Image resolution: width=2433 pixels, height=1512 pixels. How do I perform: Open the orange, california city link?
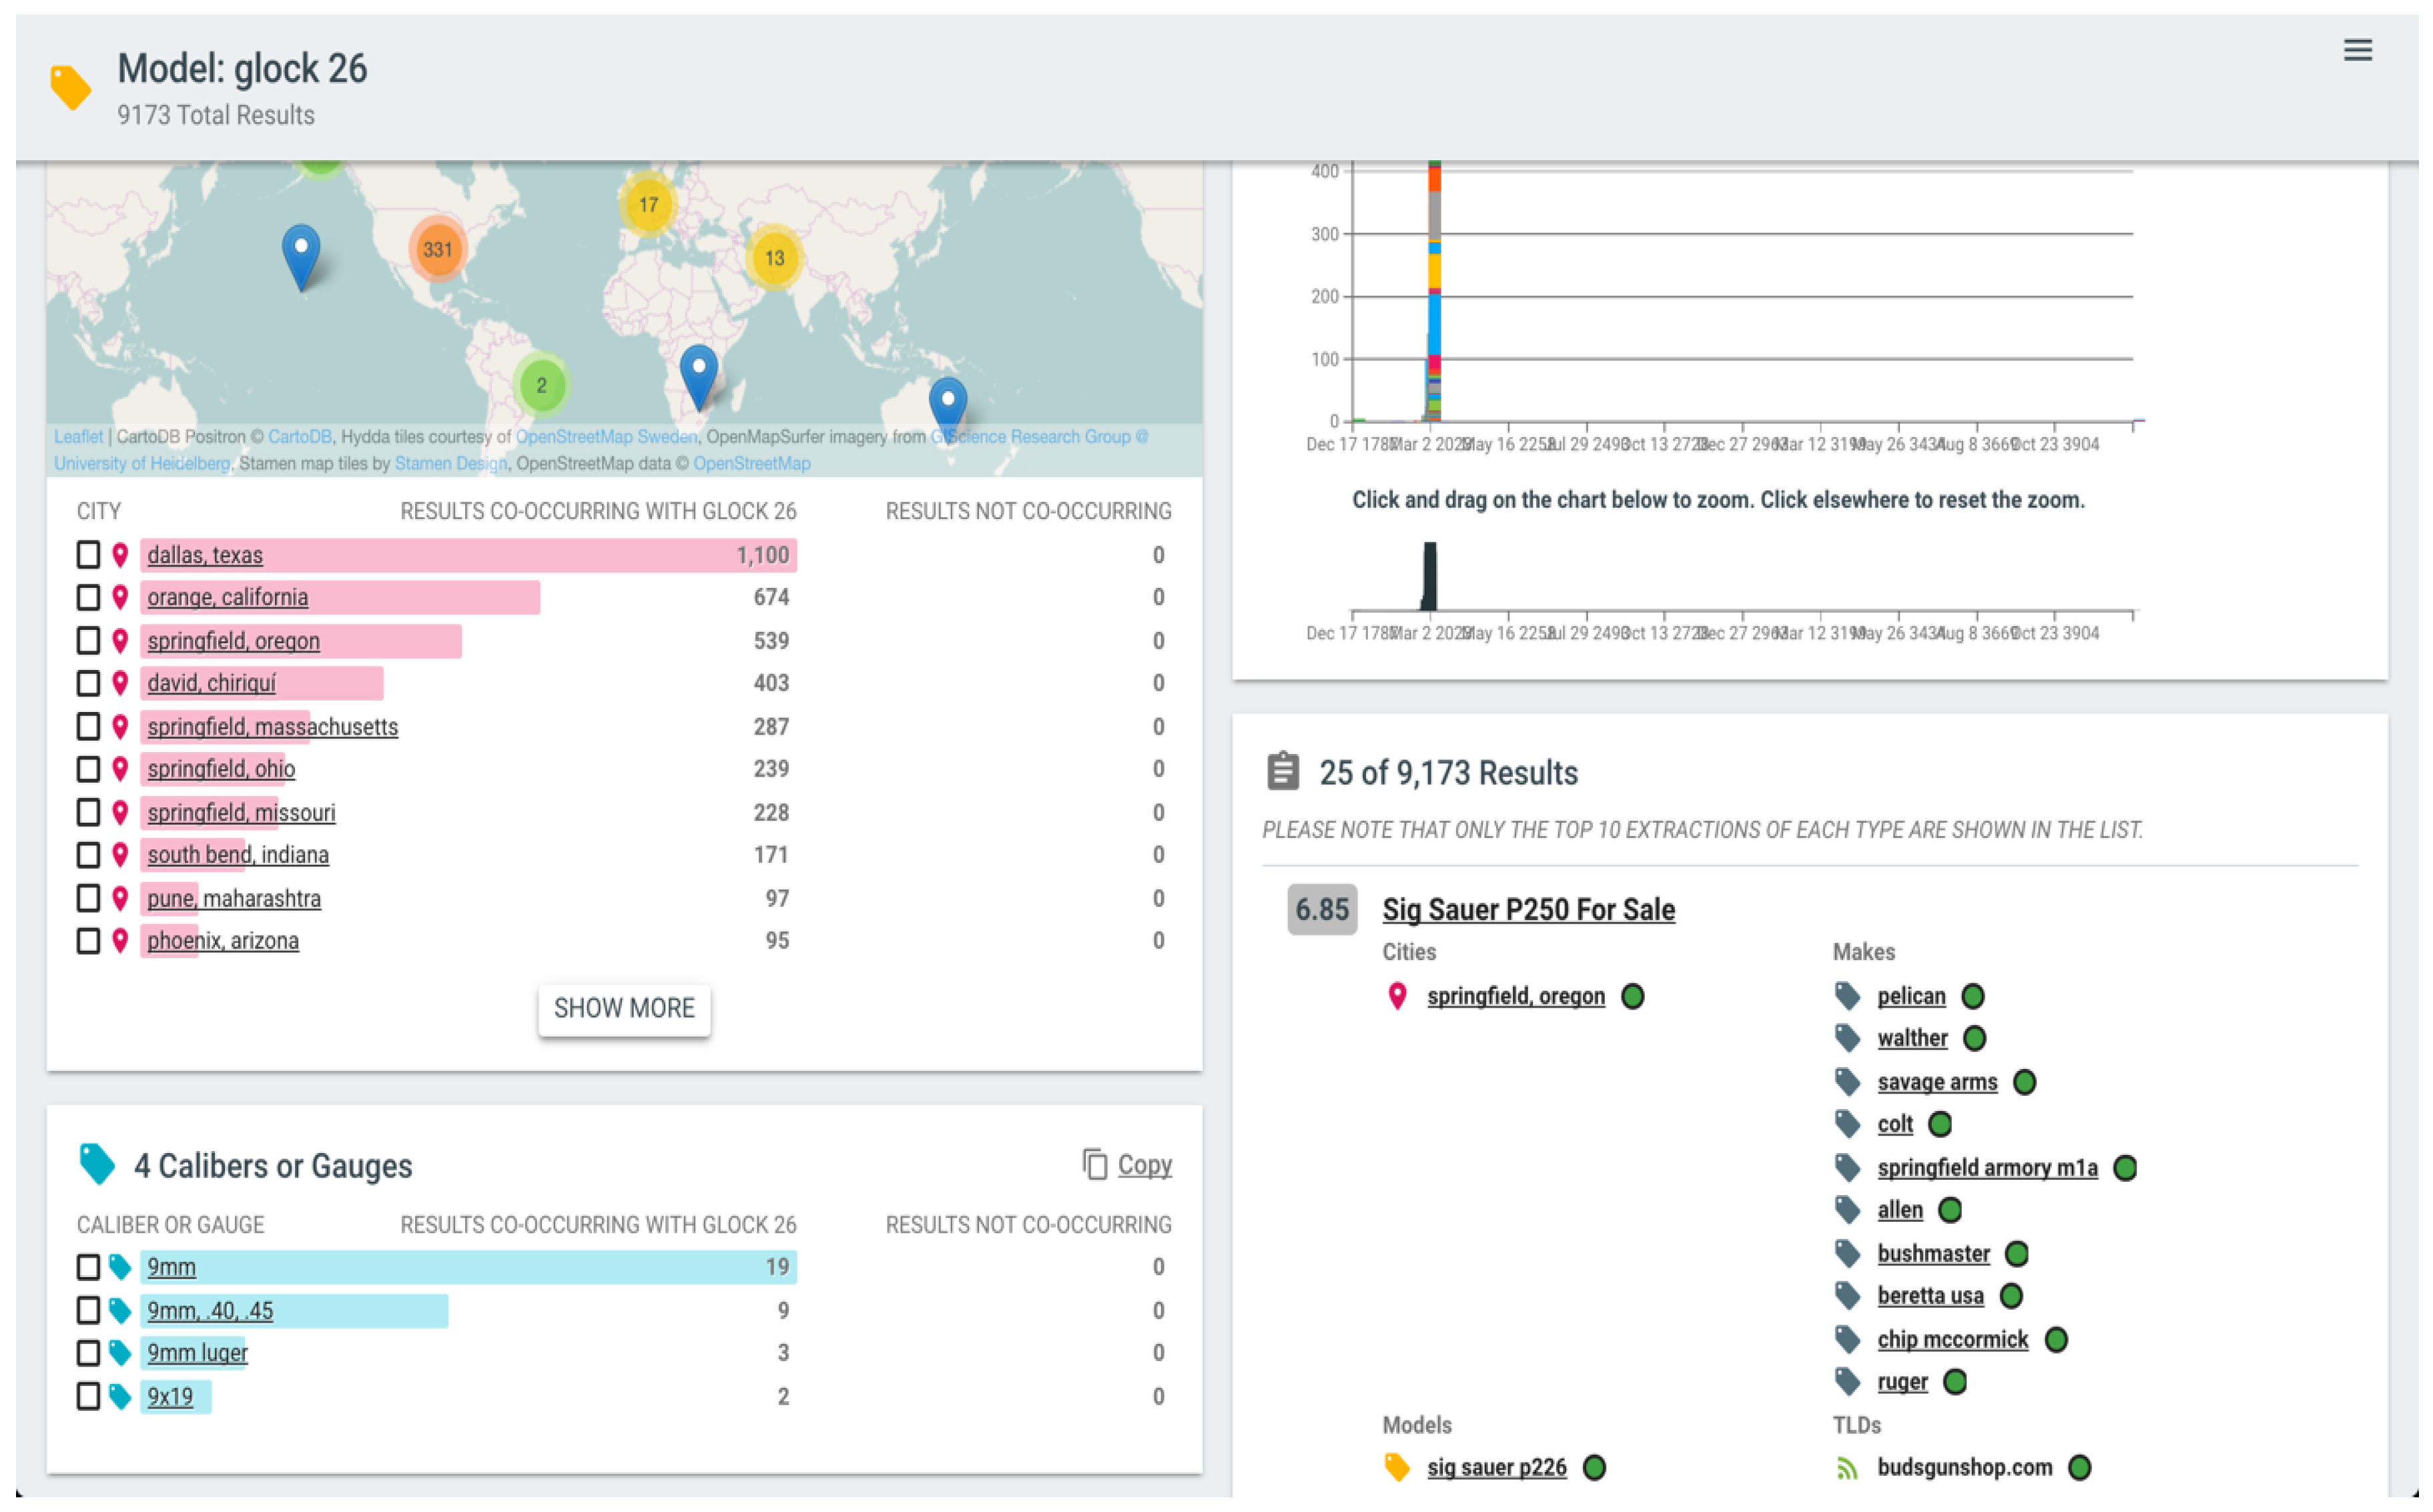coord(227,597)
